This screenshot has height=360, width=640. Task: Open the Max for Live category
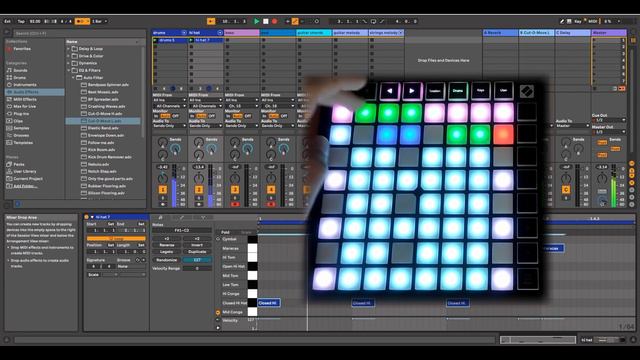coord(24,107)
